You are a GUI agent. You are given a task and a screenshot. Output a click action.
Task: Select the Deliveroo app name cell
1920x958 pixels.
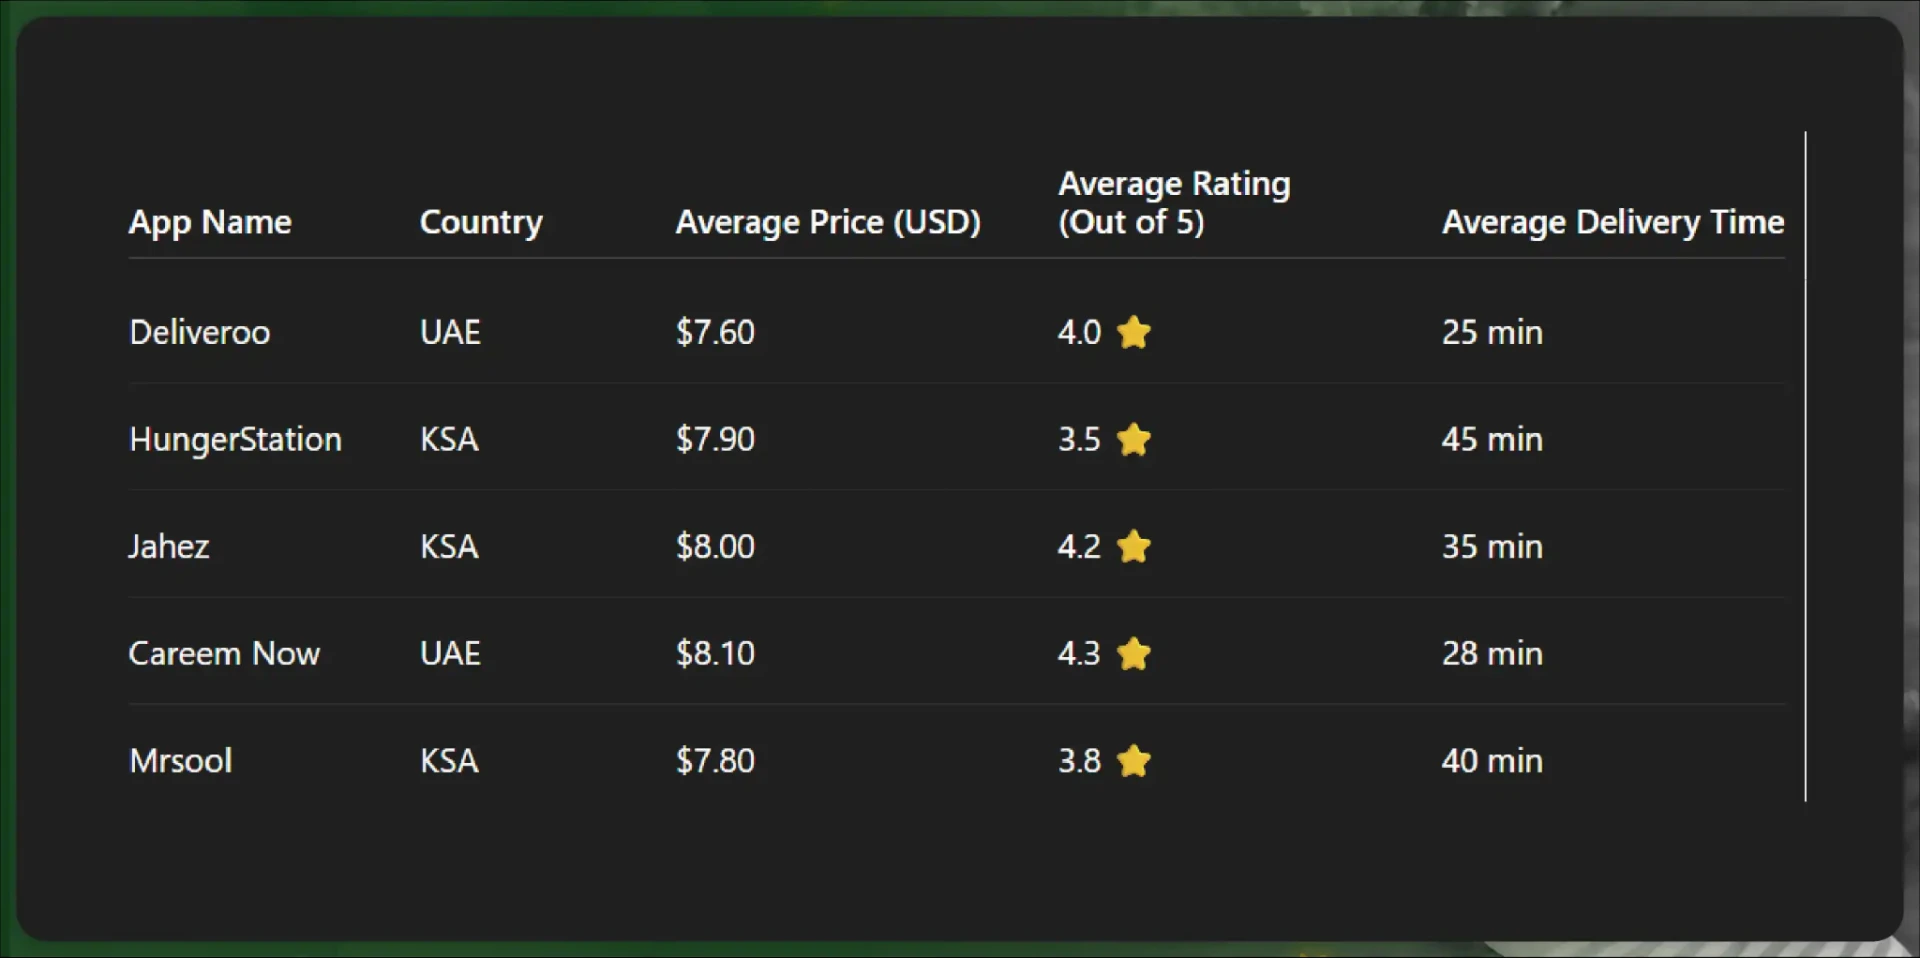point(200,332)
